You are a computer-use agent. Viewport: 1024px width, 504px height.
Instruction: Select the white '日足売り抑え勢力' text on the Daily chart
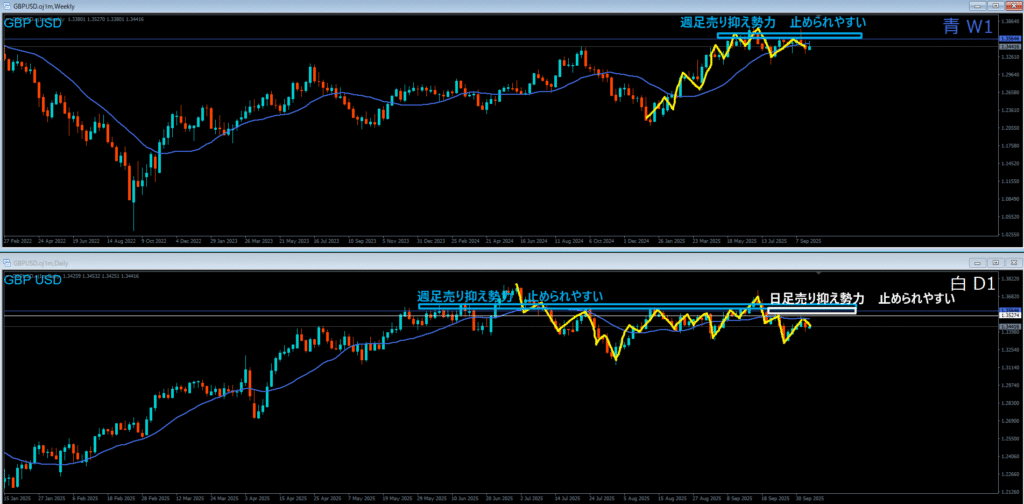(x=817, y=298)
